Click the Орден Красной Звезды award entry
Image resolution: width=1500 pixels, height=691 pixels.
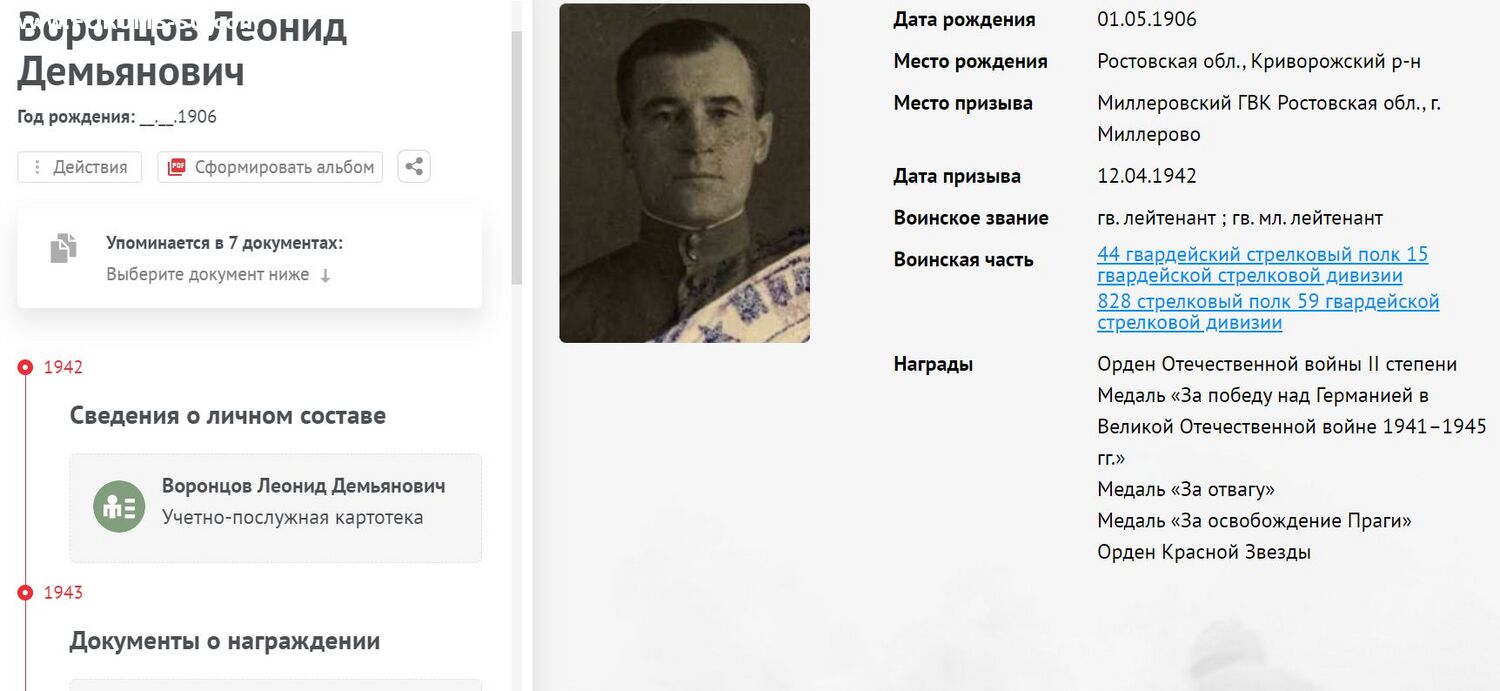click(x=1204, y=552)
